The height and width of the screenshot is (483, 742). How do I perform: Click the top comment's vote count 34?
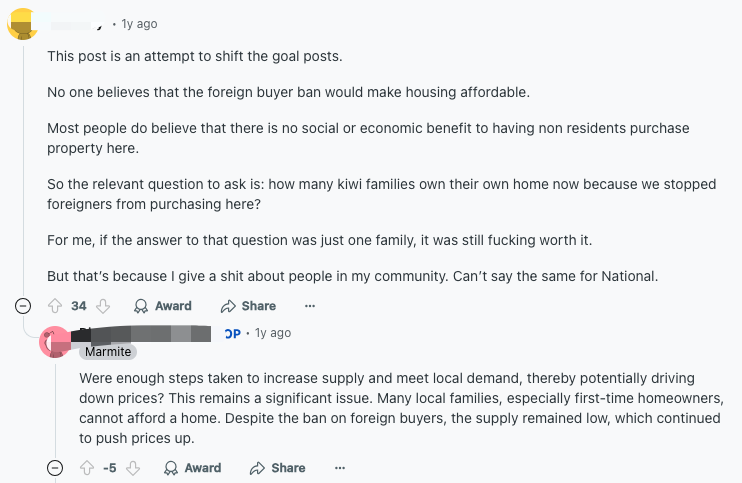[79, 306]
